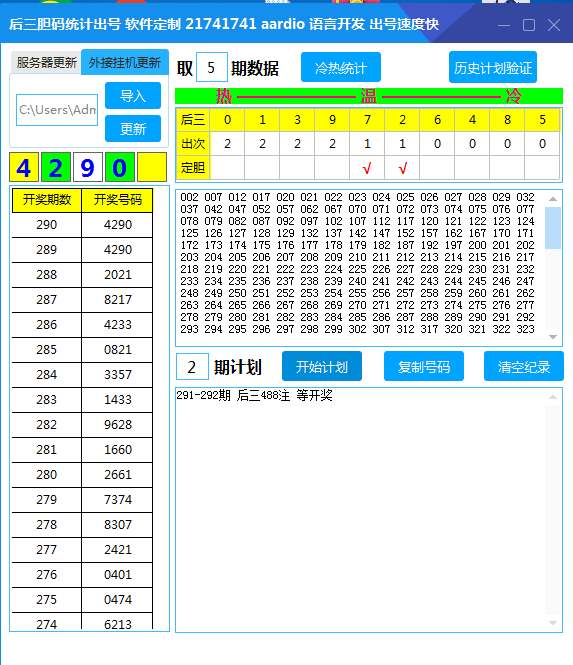
Task: Click the 历史计划验证 button
Action: pyautogui.click(x=493, y=67)
